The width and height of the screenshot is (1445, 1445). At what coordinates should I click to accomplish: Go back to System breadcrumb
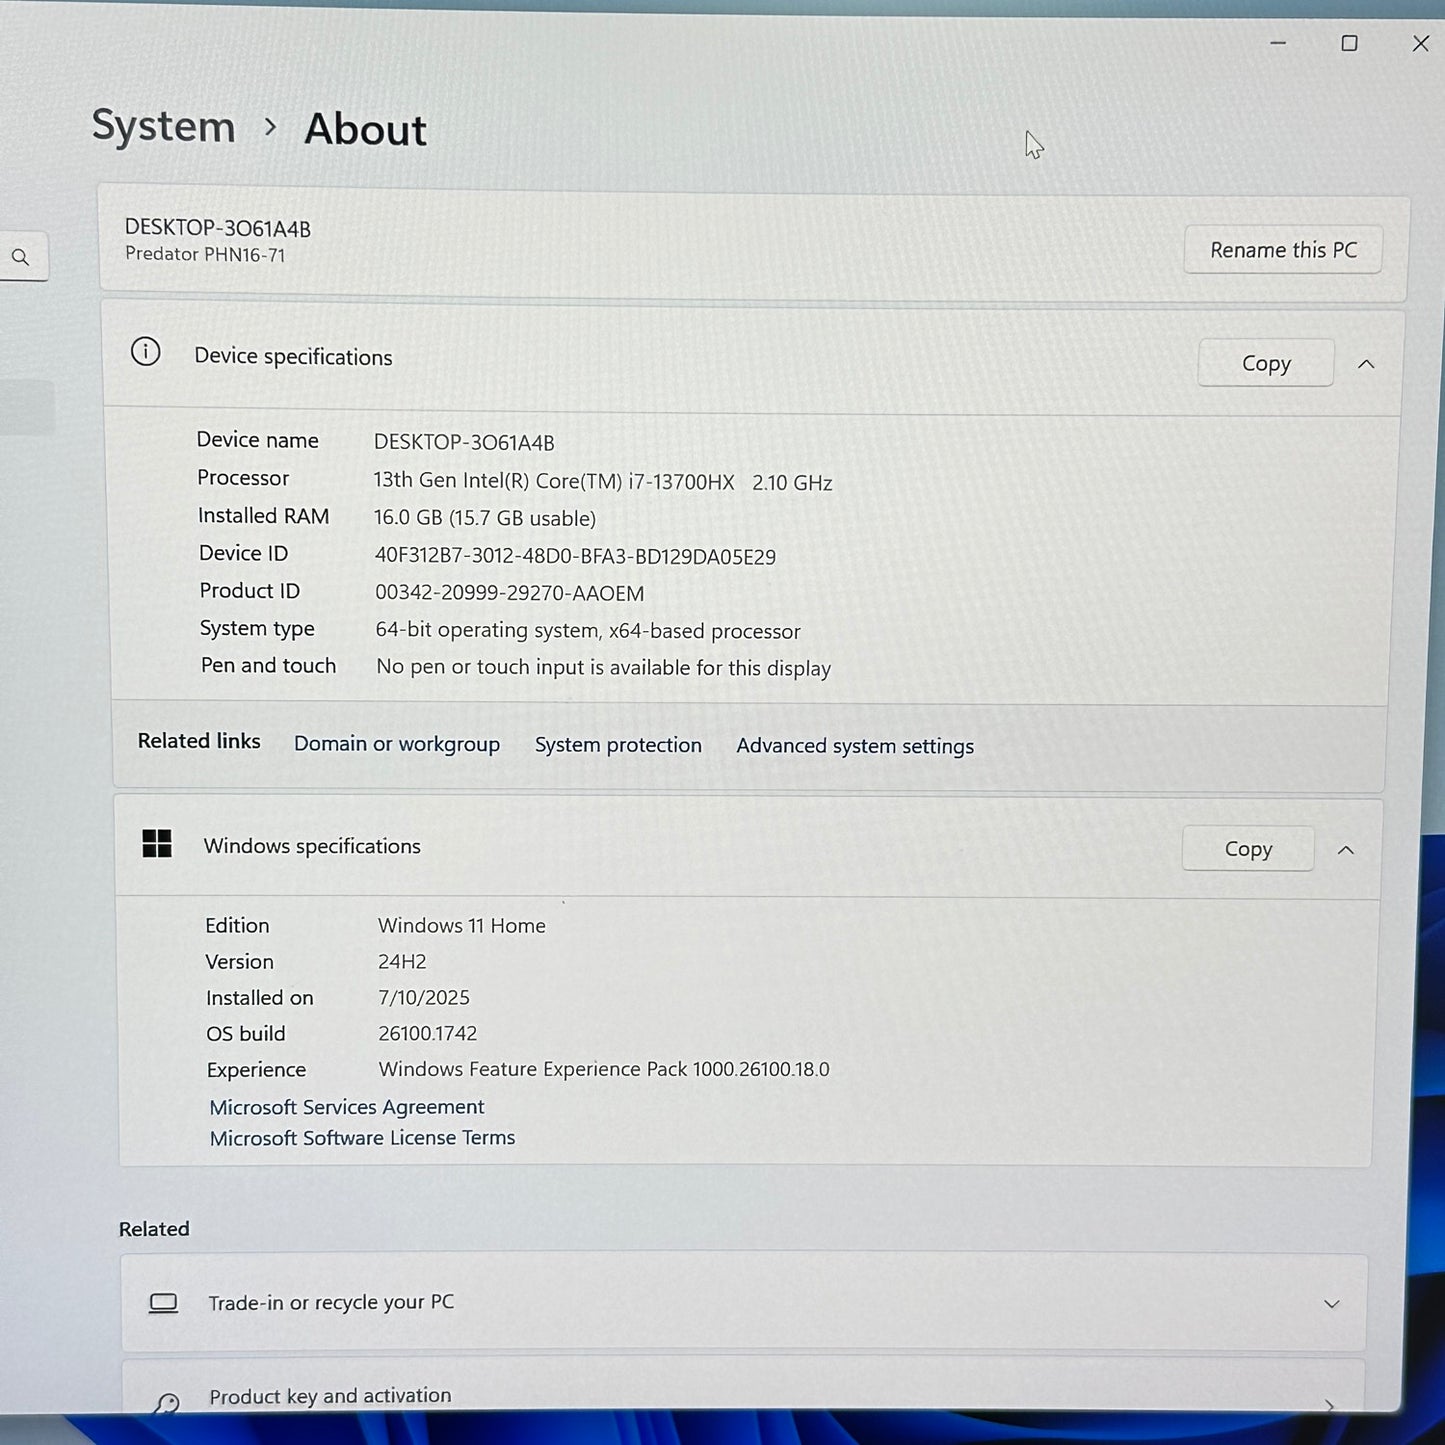pos(163,126)
